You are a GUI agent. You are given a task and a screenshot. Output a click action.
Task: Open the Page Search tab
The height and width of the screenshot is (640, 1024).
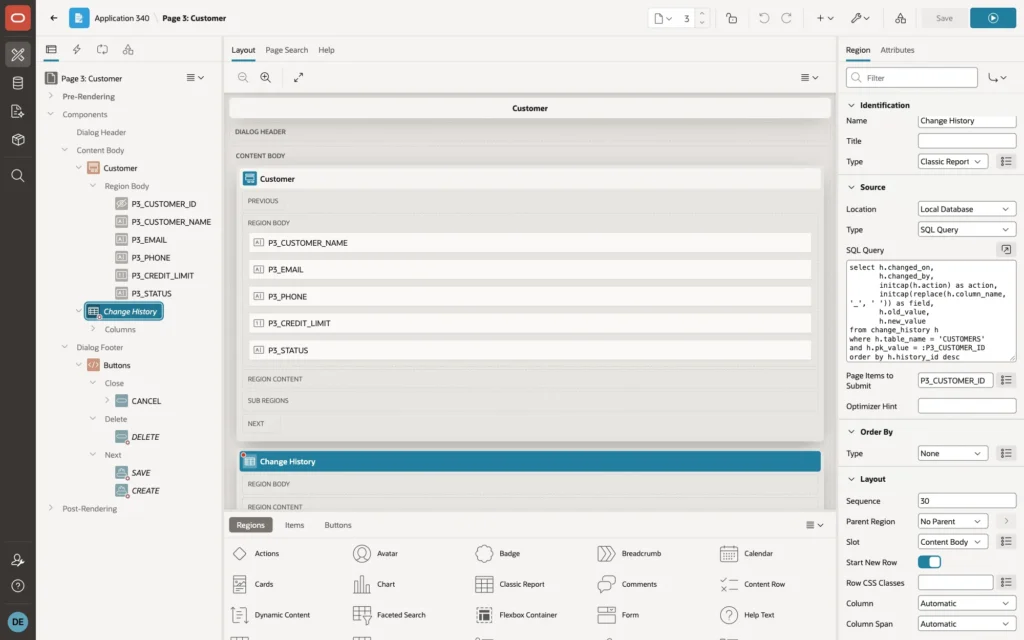coord(286,50)
